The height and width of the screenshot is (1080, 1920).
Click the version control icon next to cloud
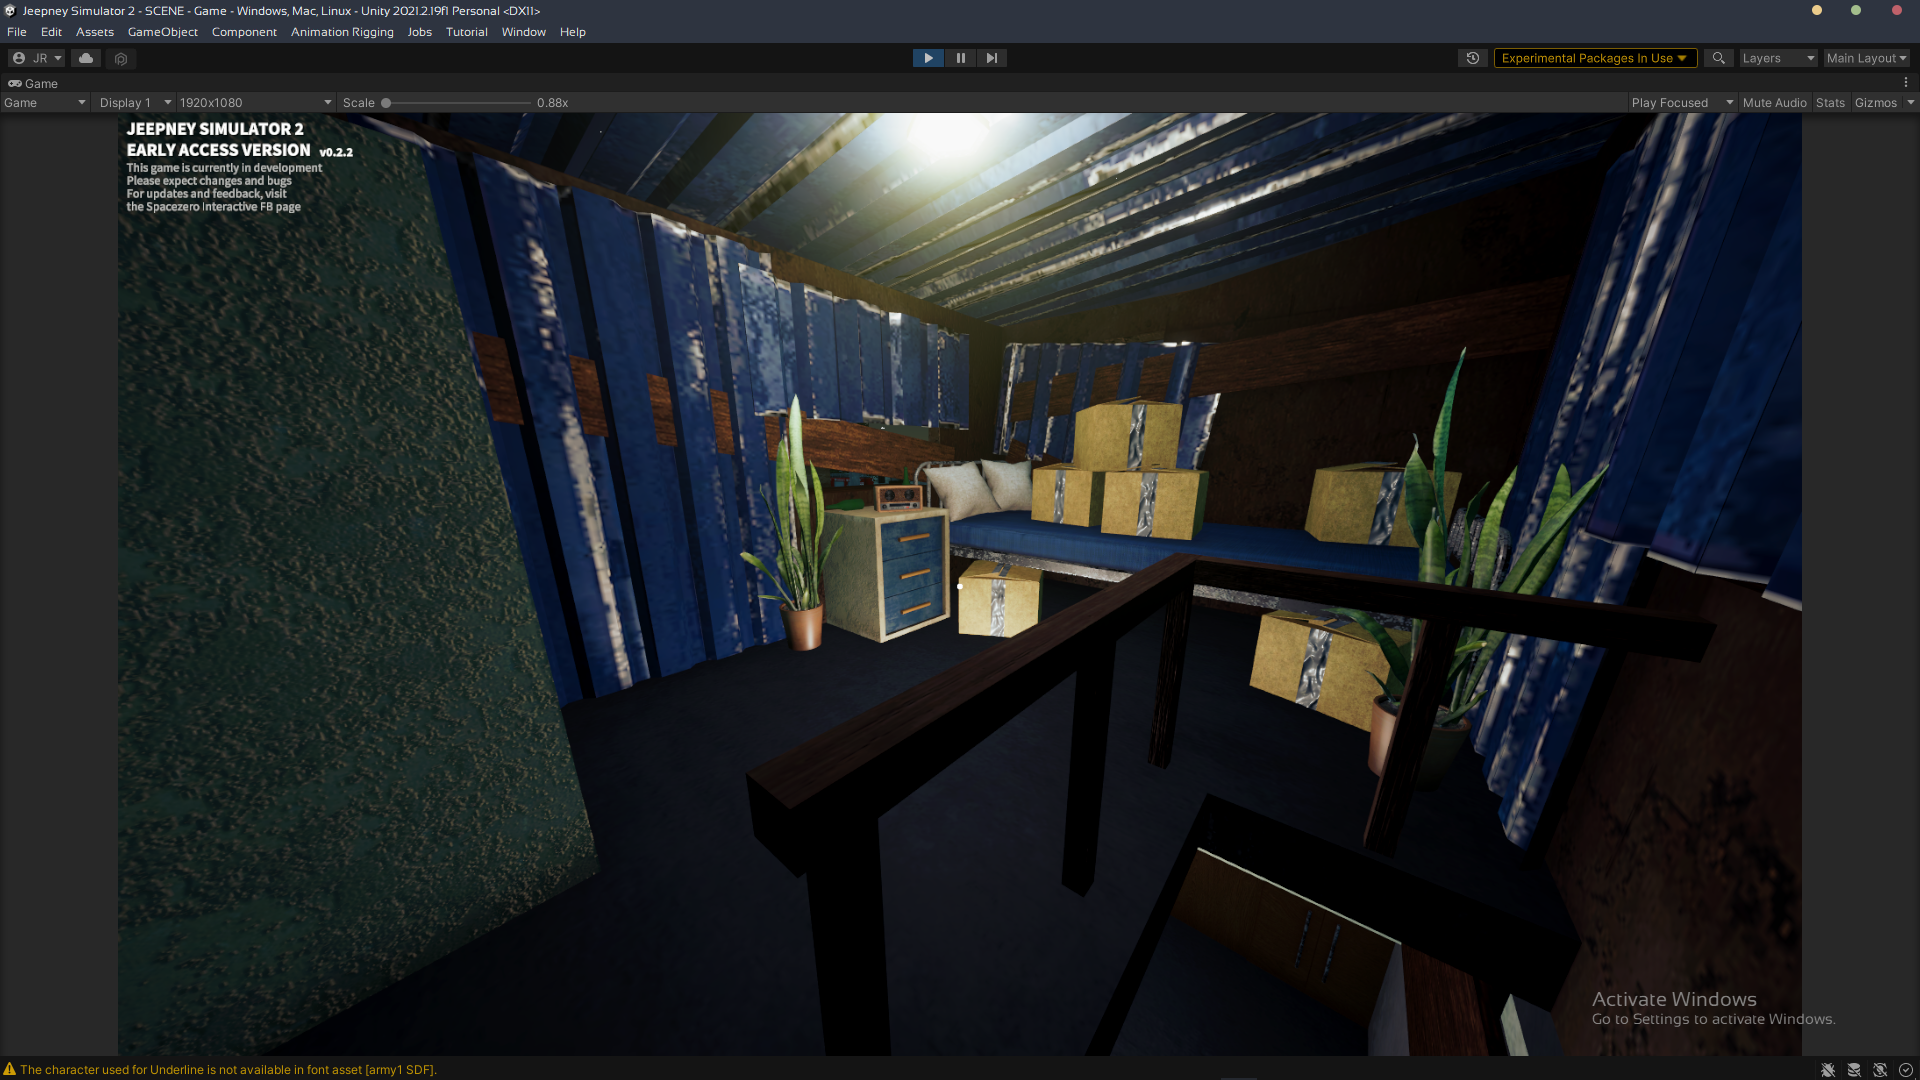point(121,58)
